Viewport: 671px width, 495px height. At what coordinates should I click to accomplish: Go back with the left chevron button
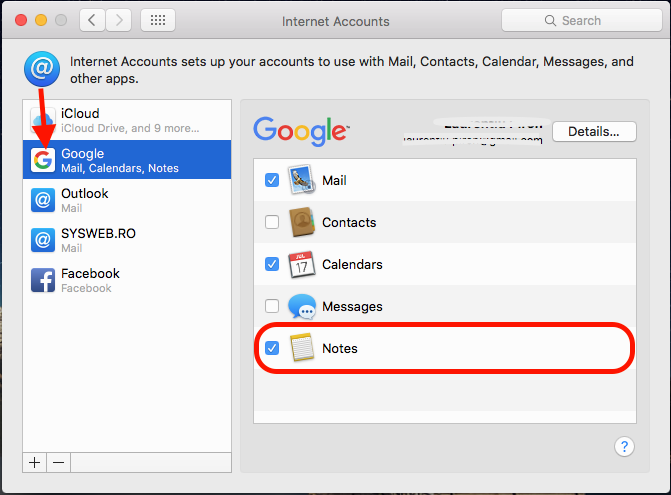point(92,20)
